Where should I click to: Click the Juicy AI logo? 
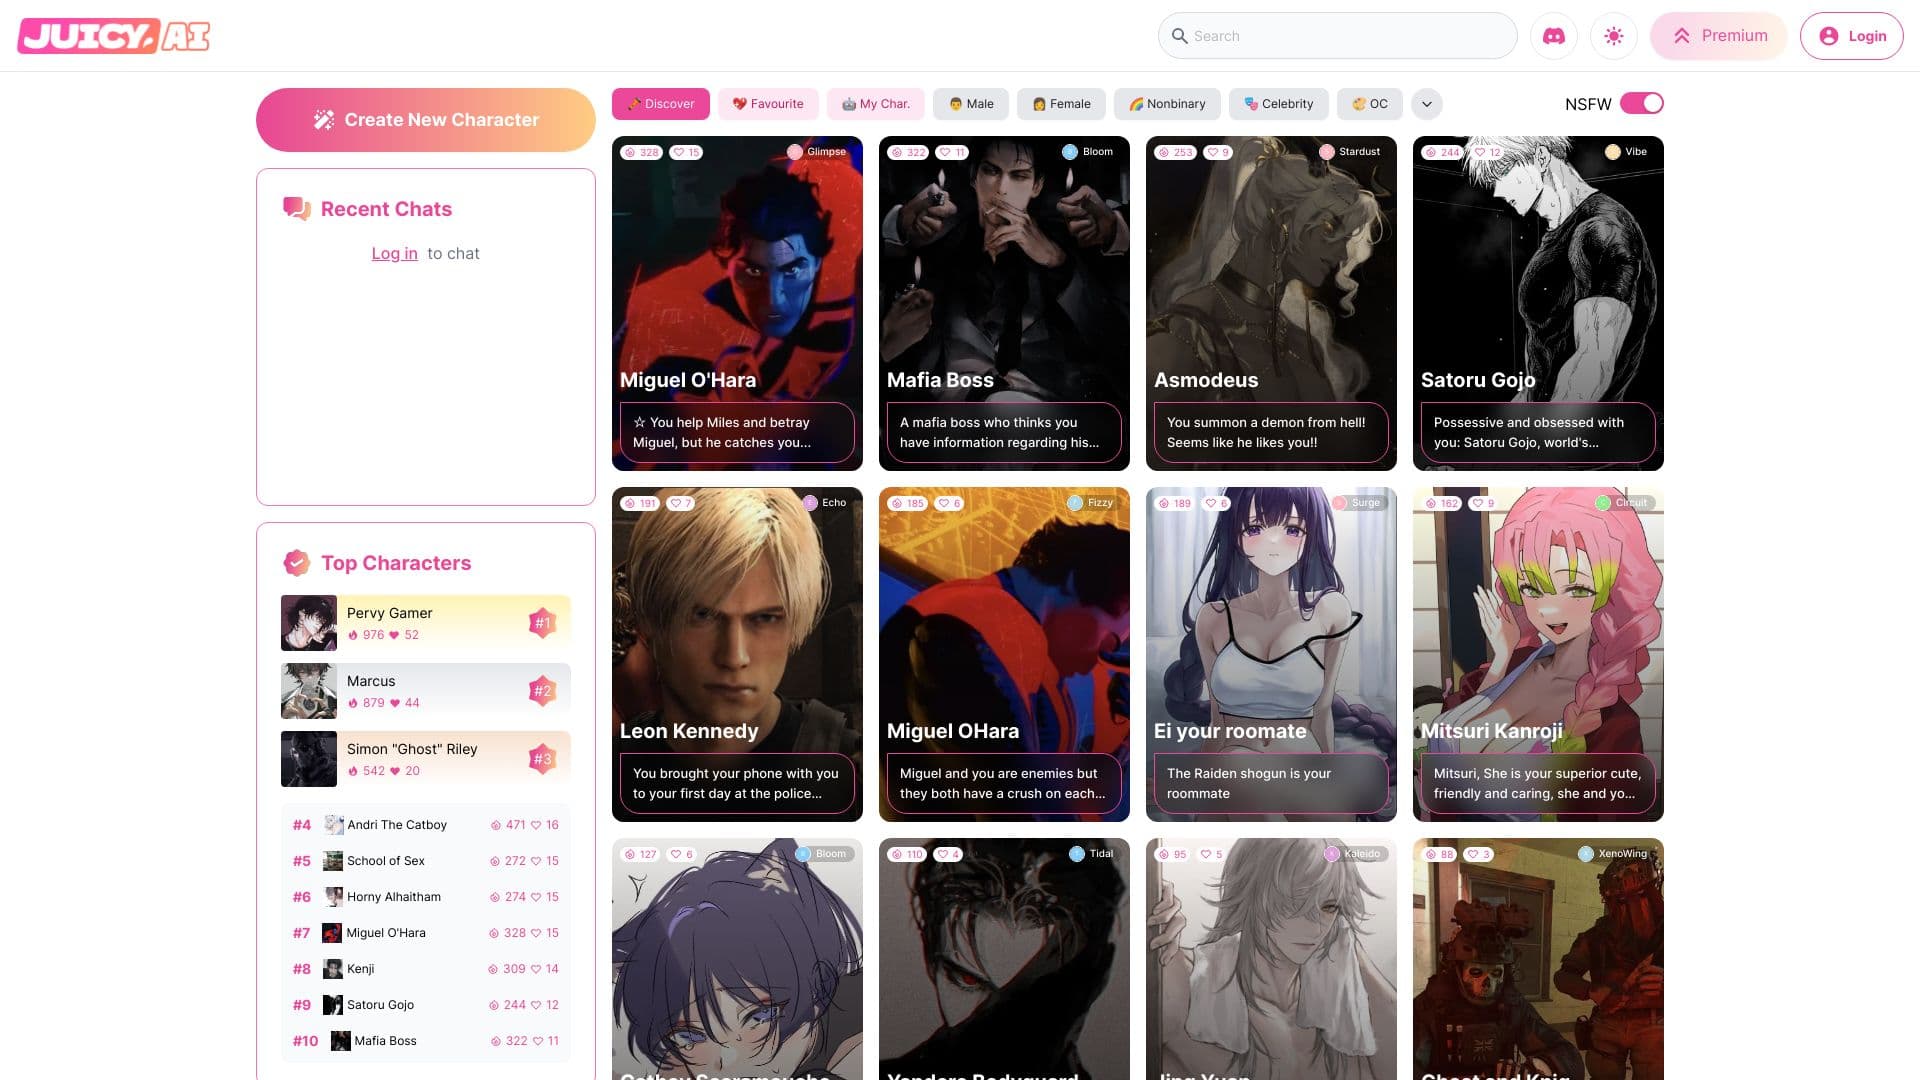click(x=114, y=36)
